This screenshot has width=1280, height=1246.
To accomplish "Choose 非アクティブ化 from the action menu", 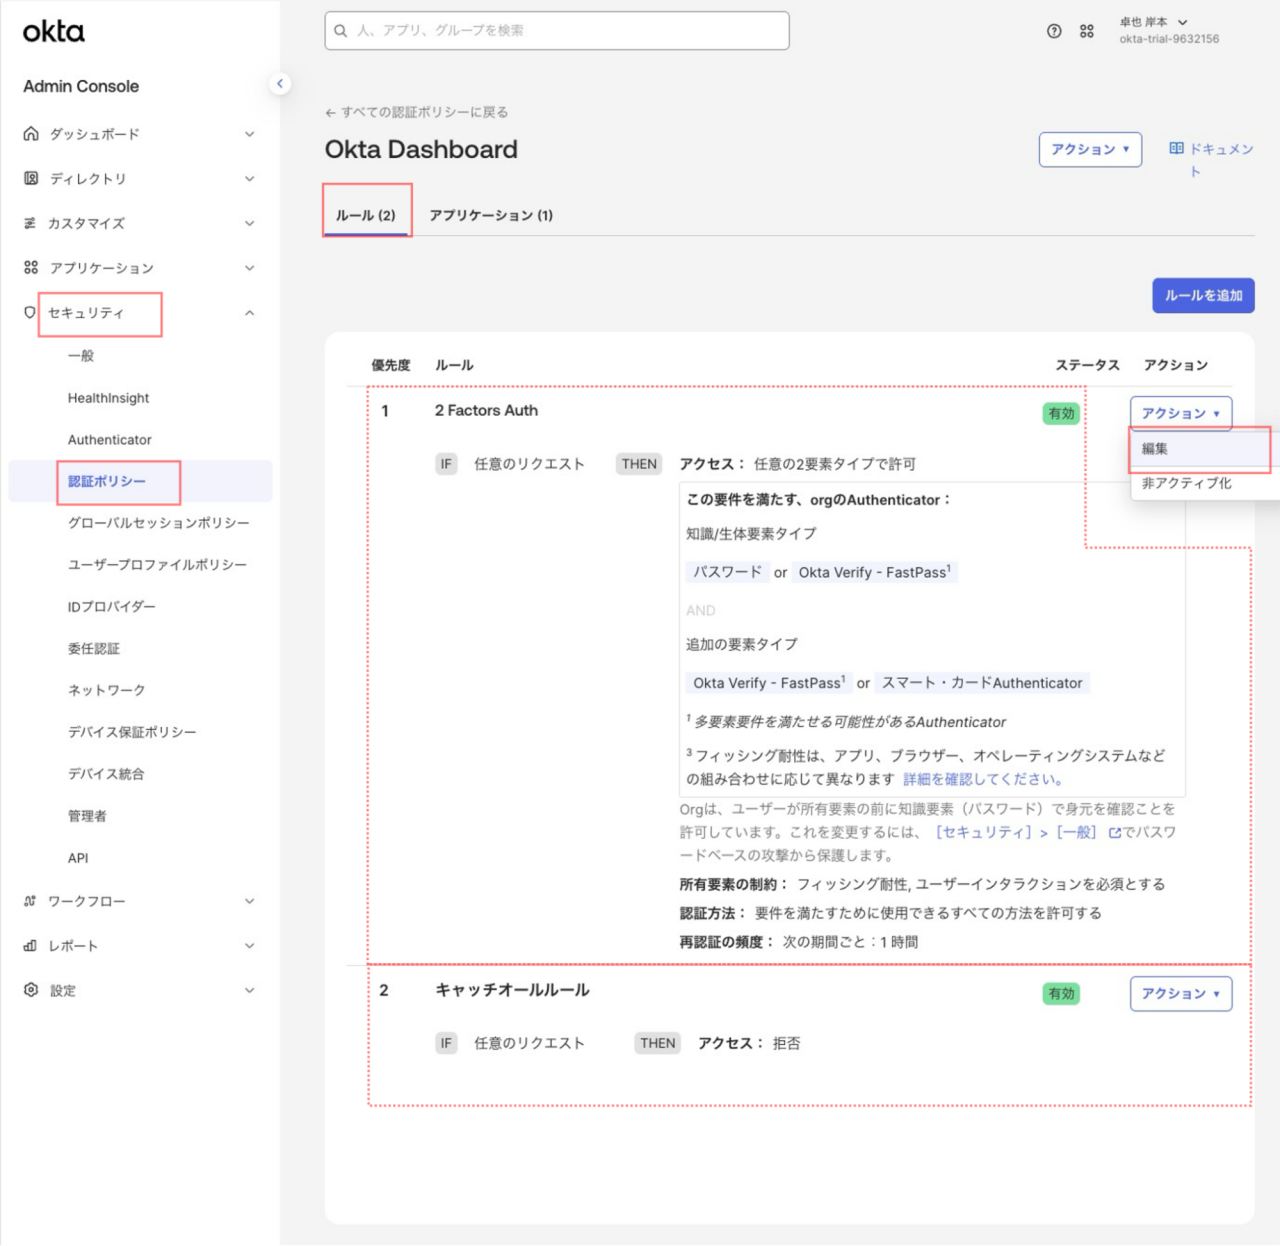I will click(x=1186, y=483).
